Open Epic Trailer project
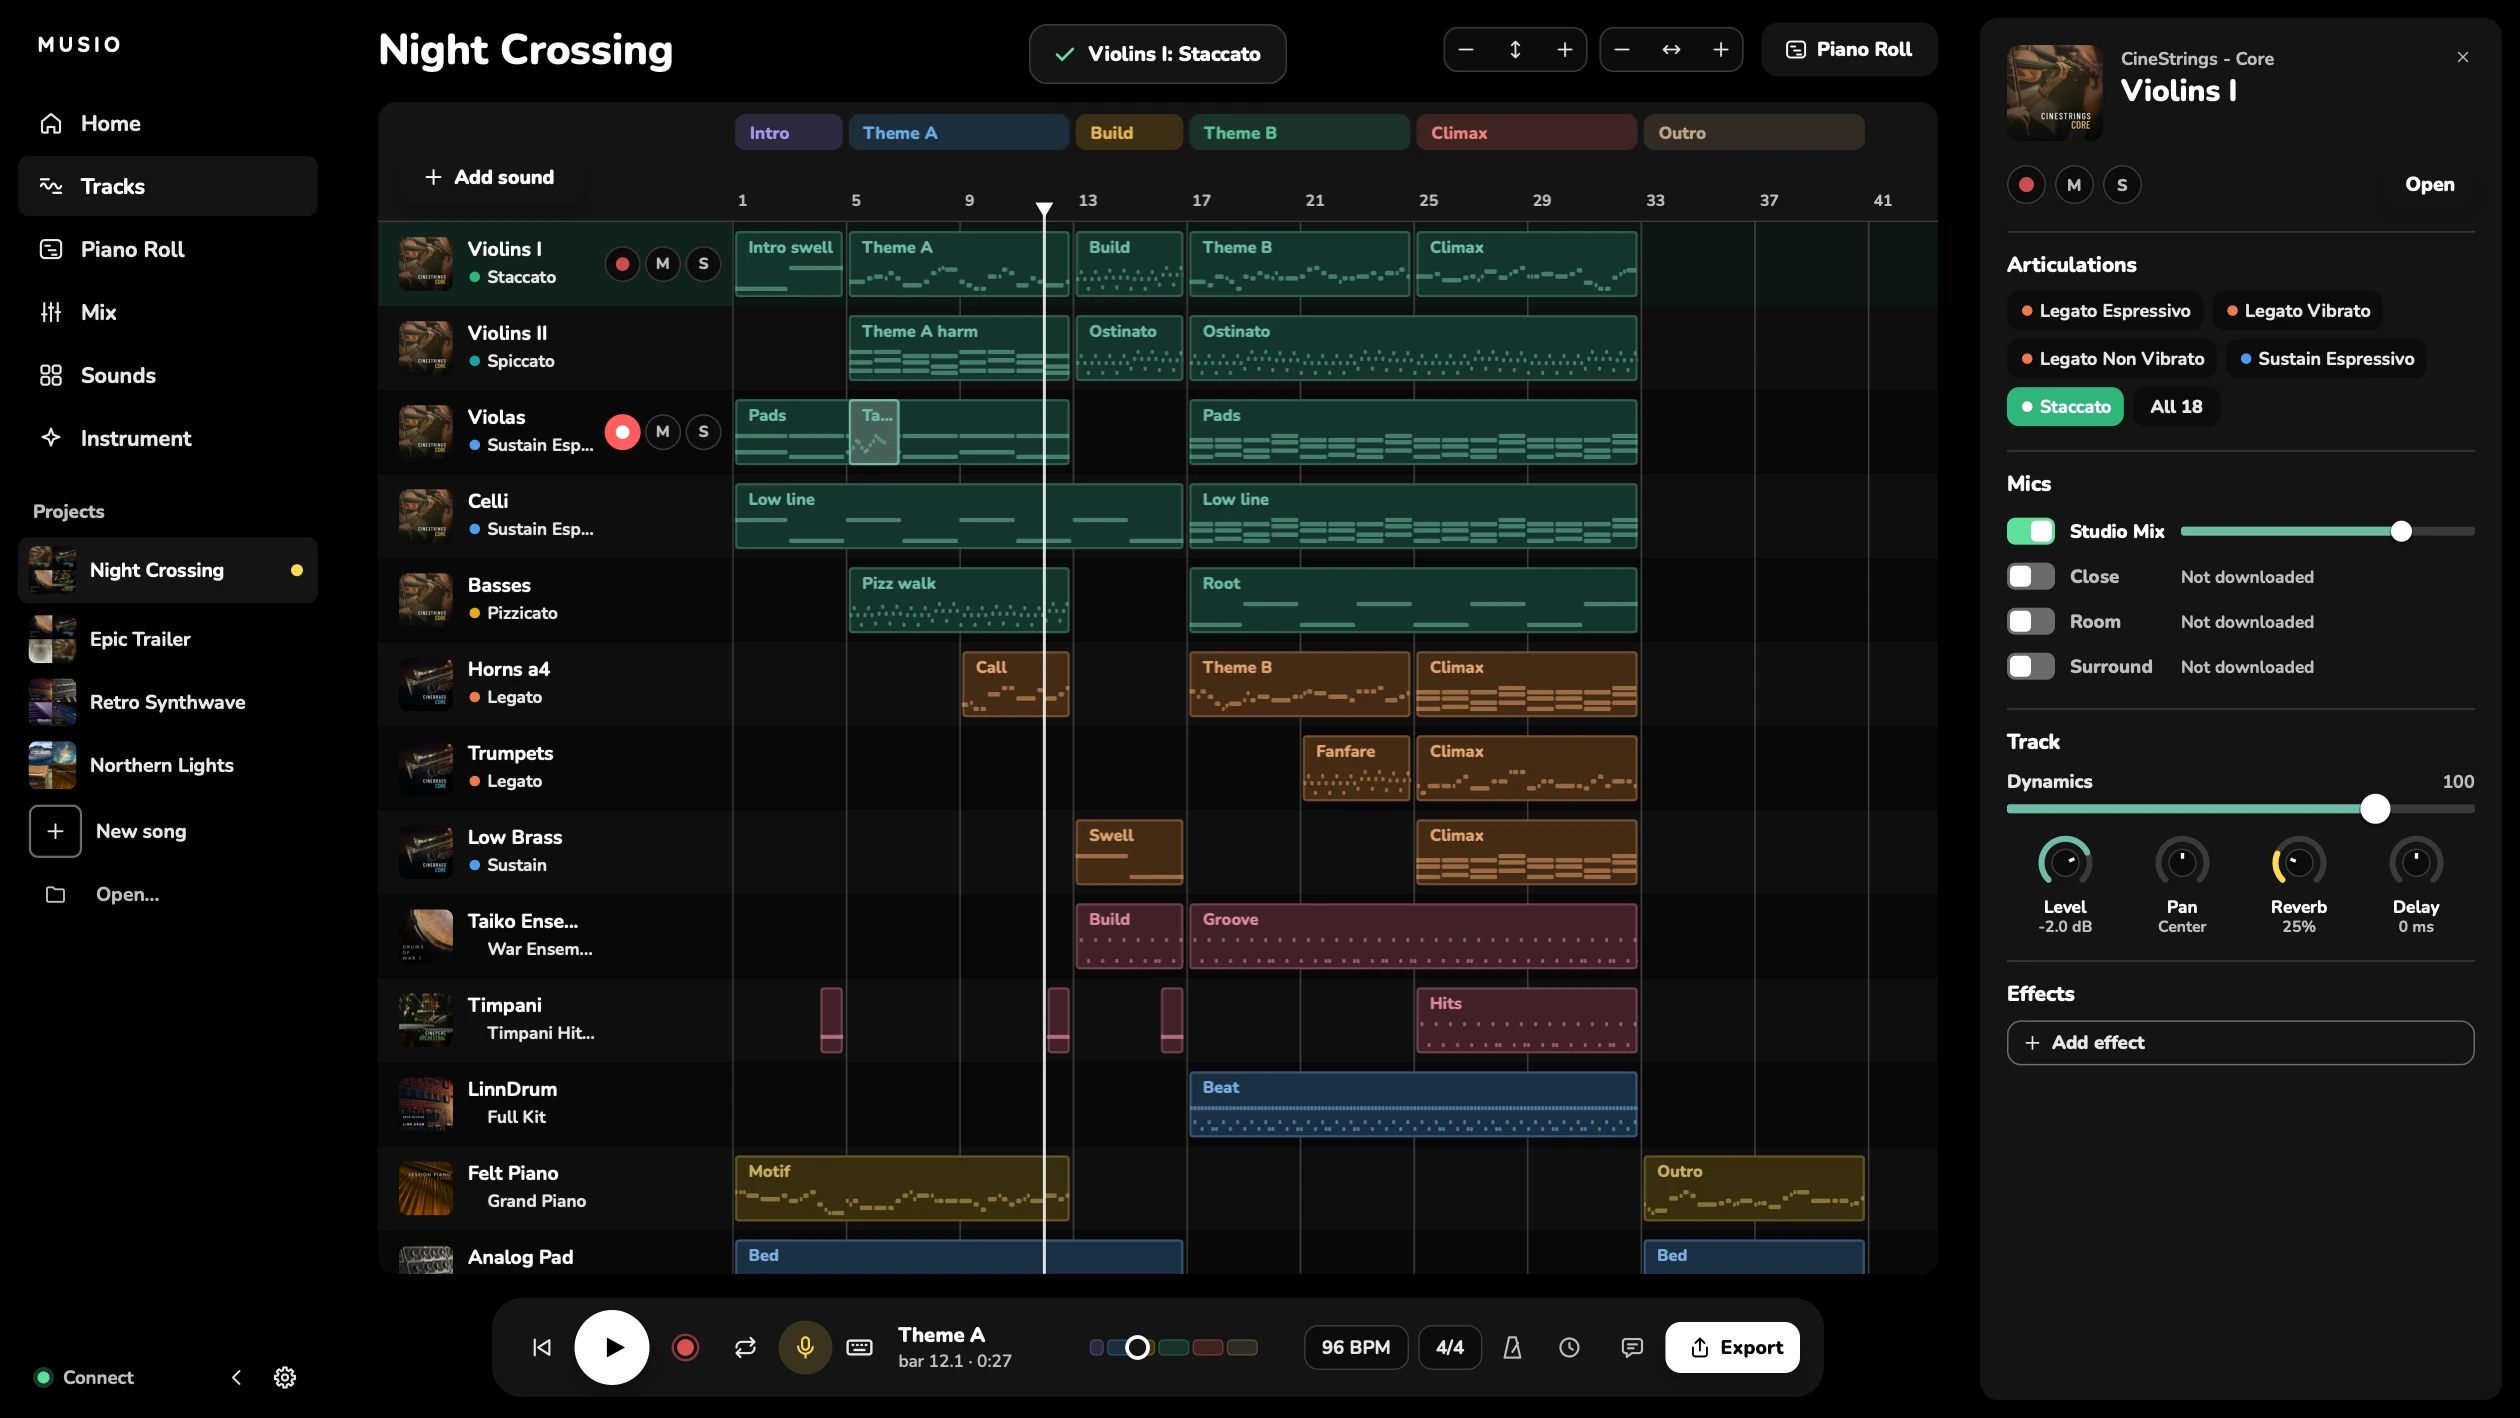The height and width of the screenshot is (1418, 2520). (x=168, y=639)
